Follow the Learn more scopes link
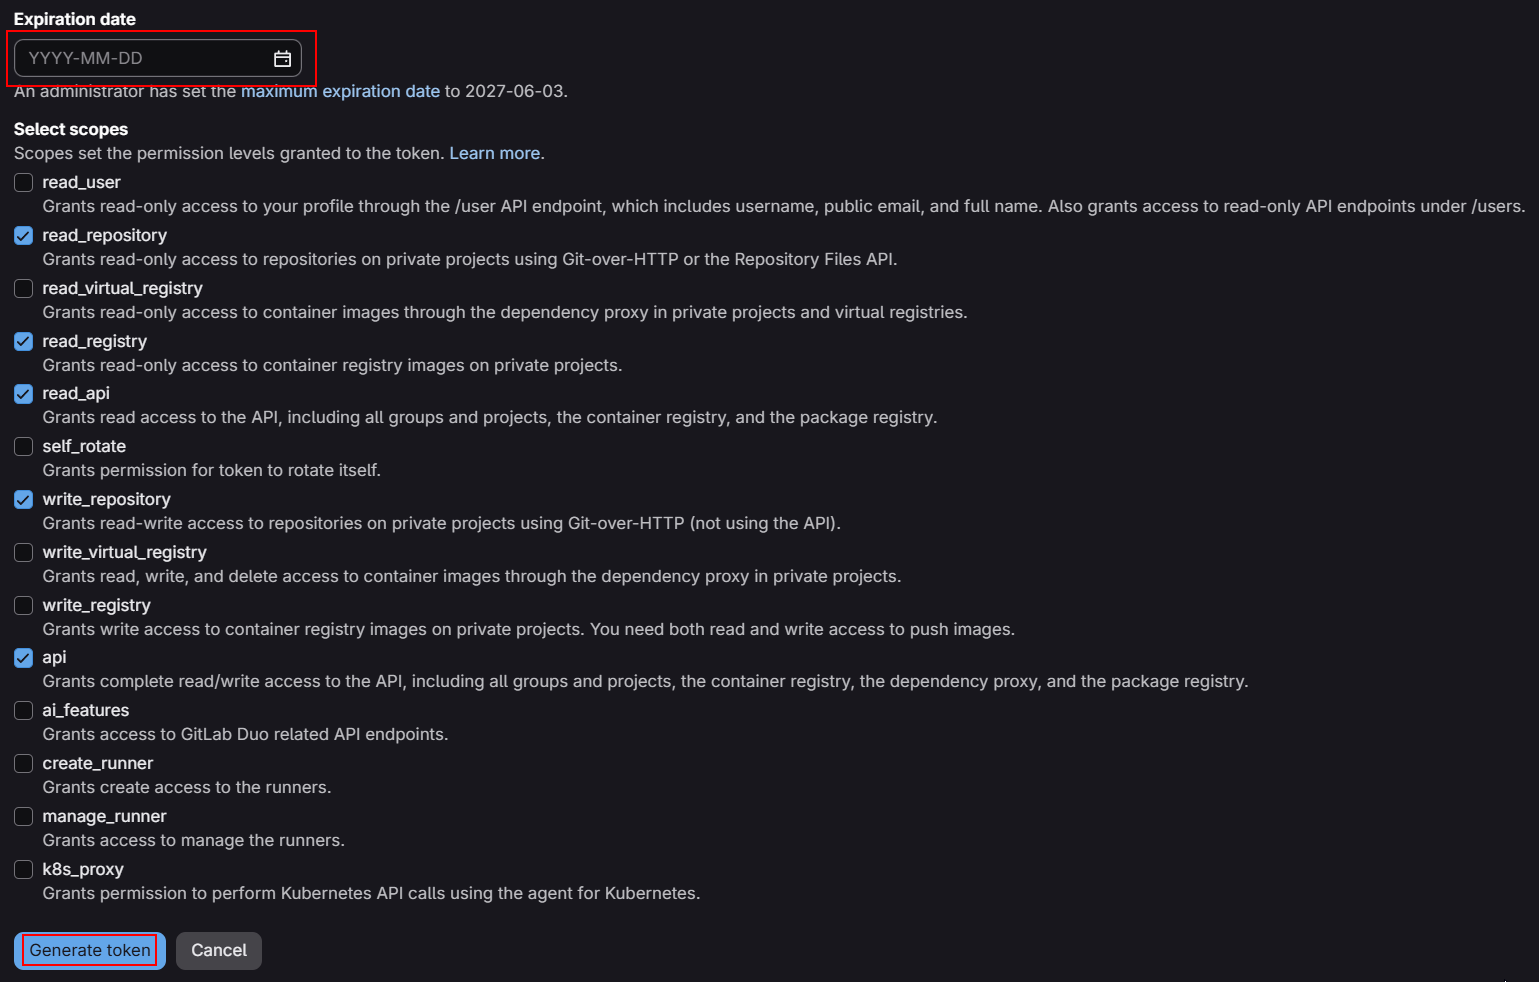Image resolution: width=1539 pixels, height=982 pixels. (x=495, y=153)
